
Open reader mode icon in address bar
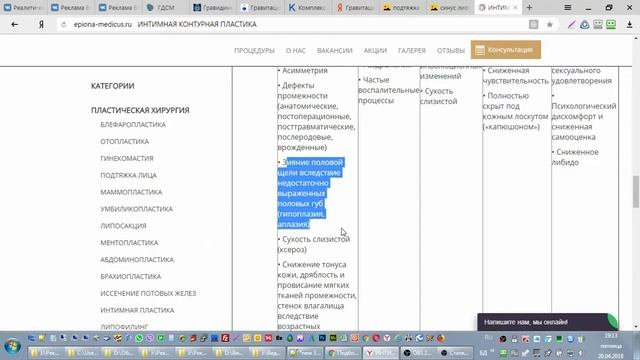(533, 24)
